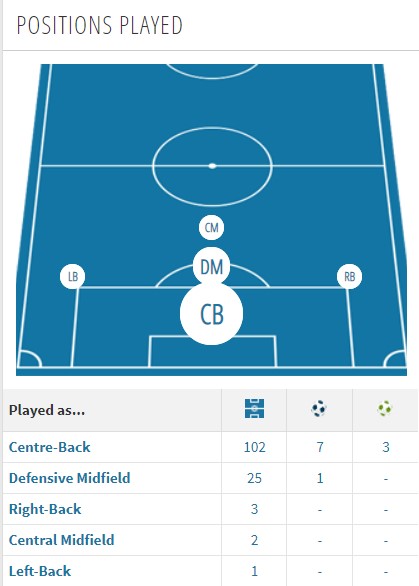The height and width of the screenshot is (586, 419).
Task: Click the 102 matches value for Centre-Back
Action: [255, 447]
